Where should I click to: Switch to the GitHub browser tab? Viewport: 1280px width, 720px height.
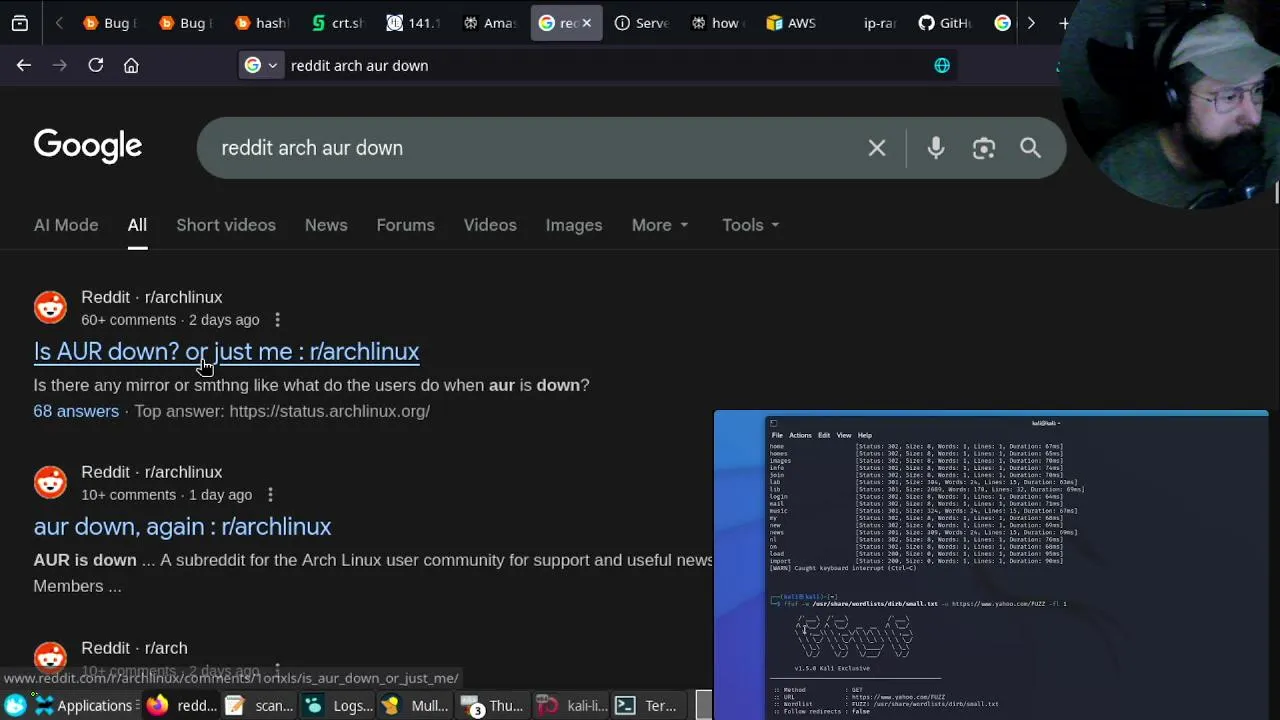[945, 23]
